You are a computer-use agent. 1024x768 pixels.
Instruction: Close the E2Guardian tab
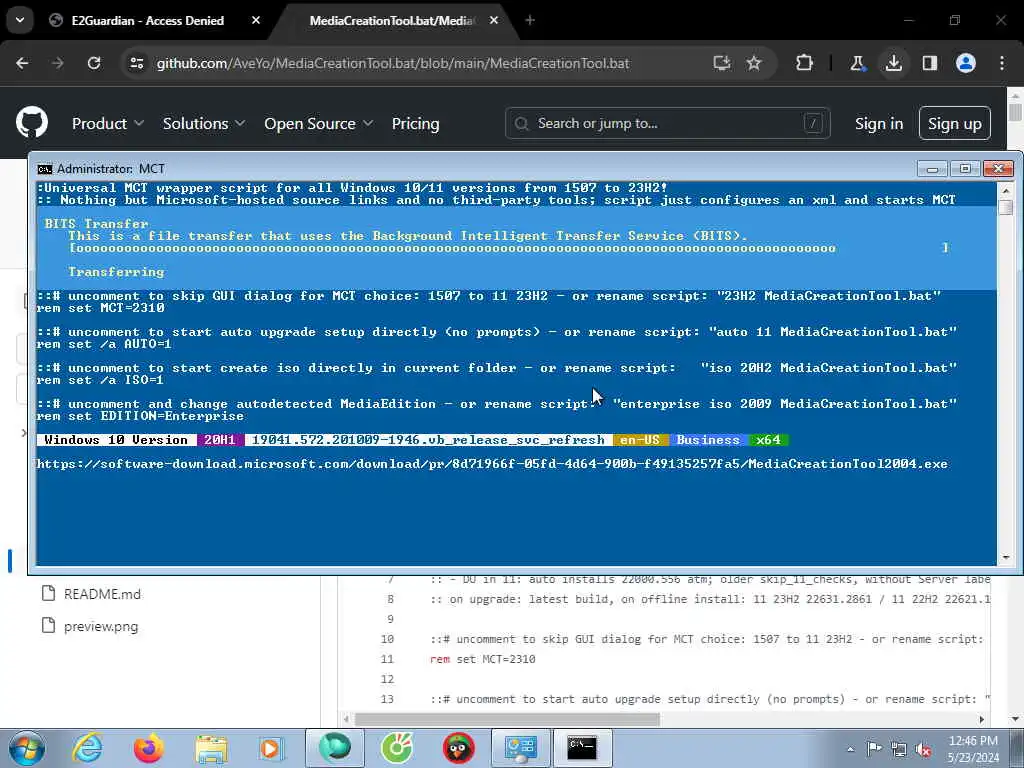(256, 20)
